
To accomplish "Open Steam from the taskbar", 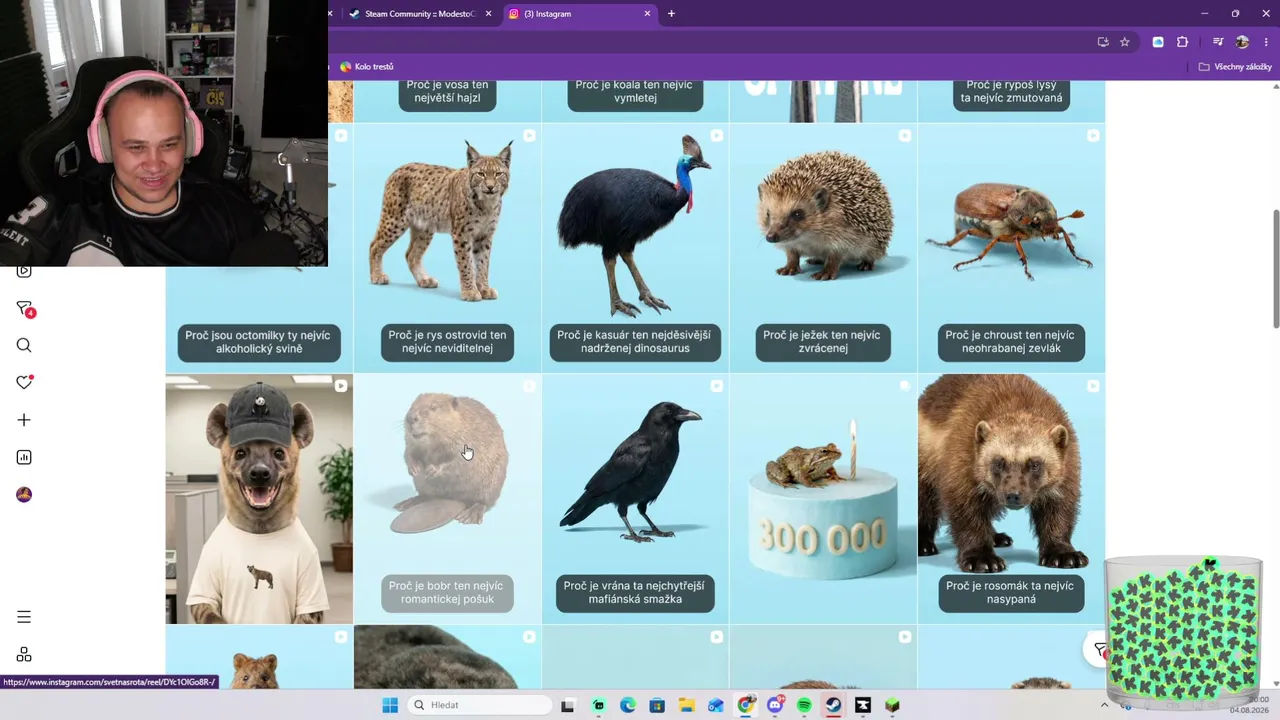I will click(x=833, y=705).
